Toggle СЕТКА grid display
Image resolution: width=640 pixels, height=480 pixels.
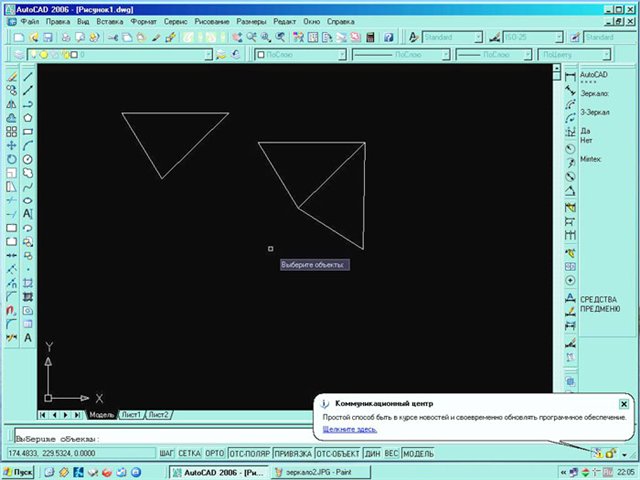pyautogui.click(x=190, y=453)
